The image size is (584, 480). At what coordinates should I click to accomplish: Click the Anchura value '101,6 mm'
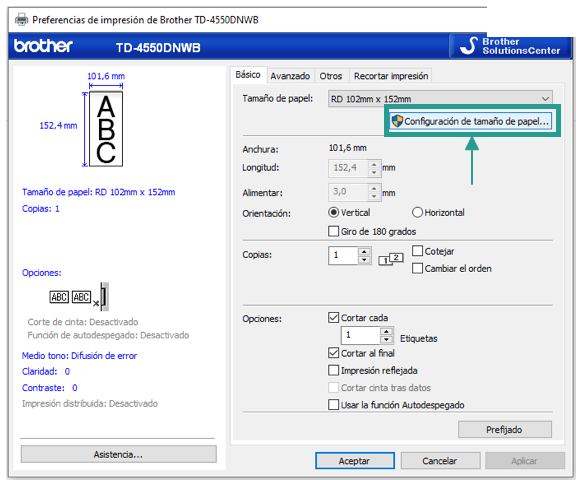point(347,148)
